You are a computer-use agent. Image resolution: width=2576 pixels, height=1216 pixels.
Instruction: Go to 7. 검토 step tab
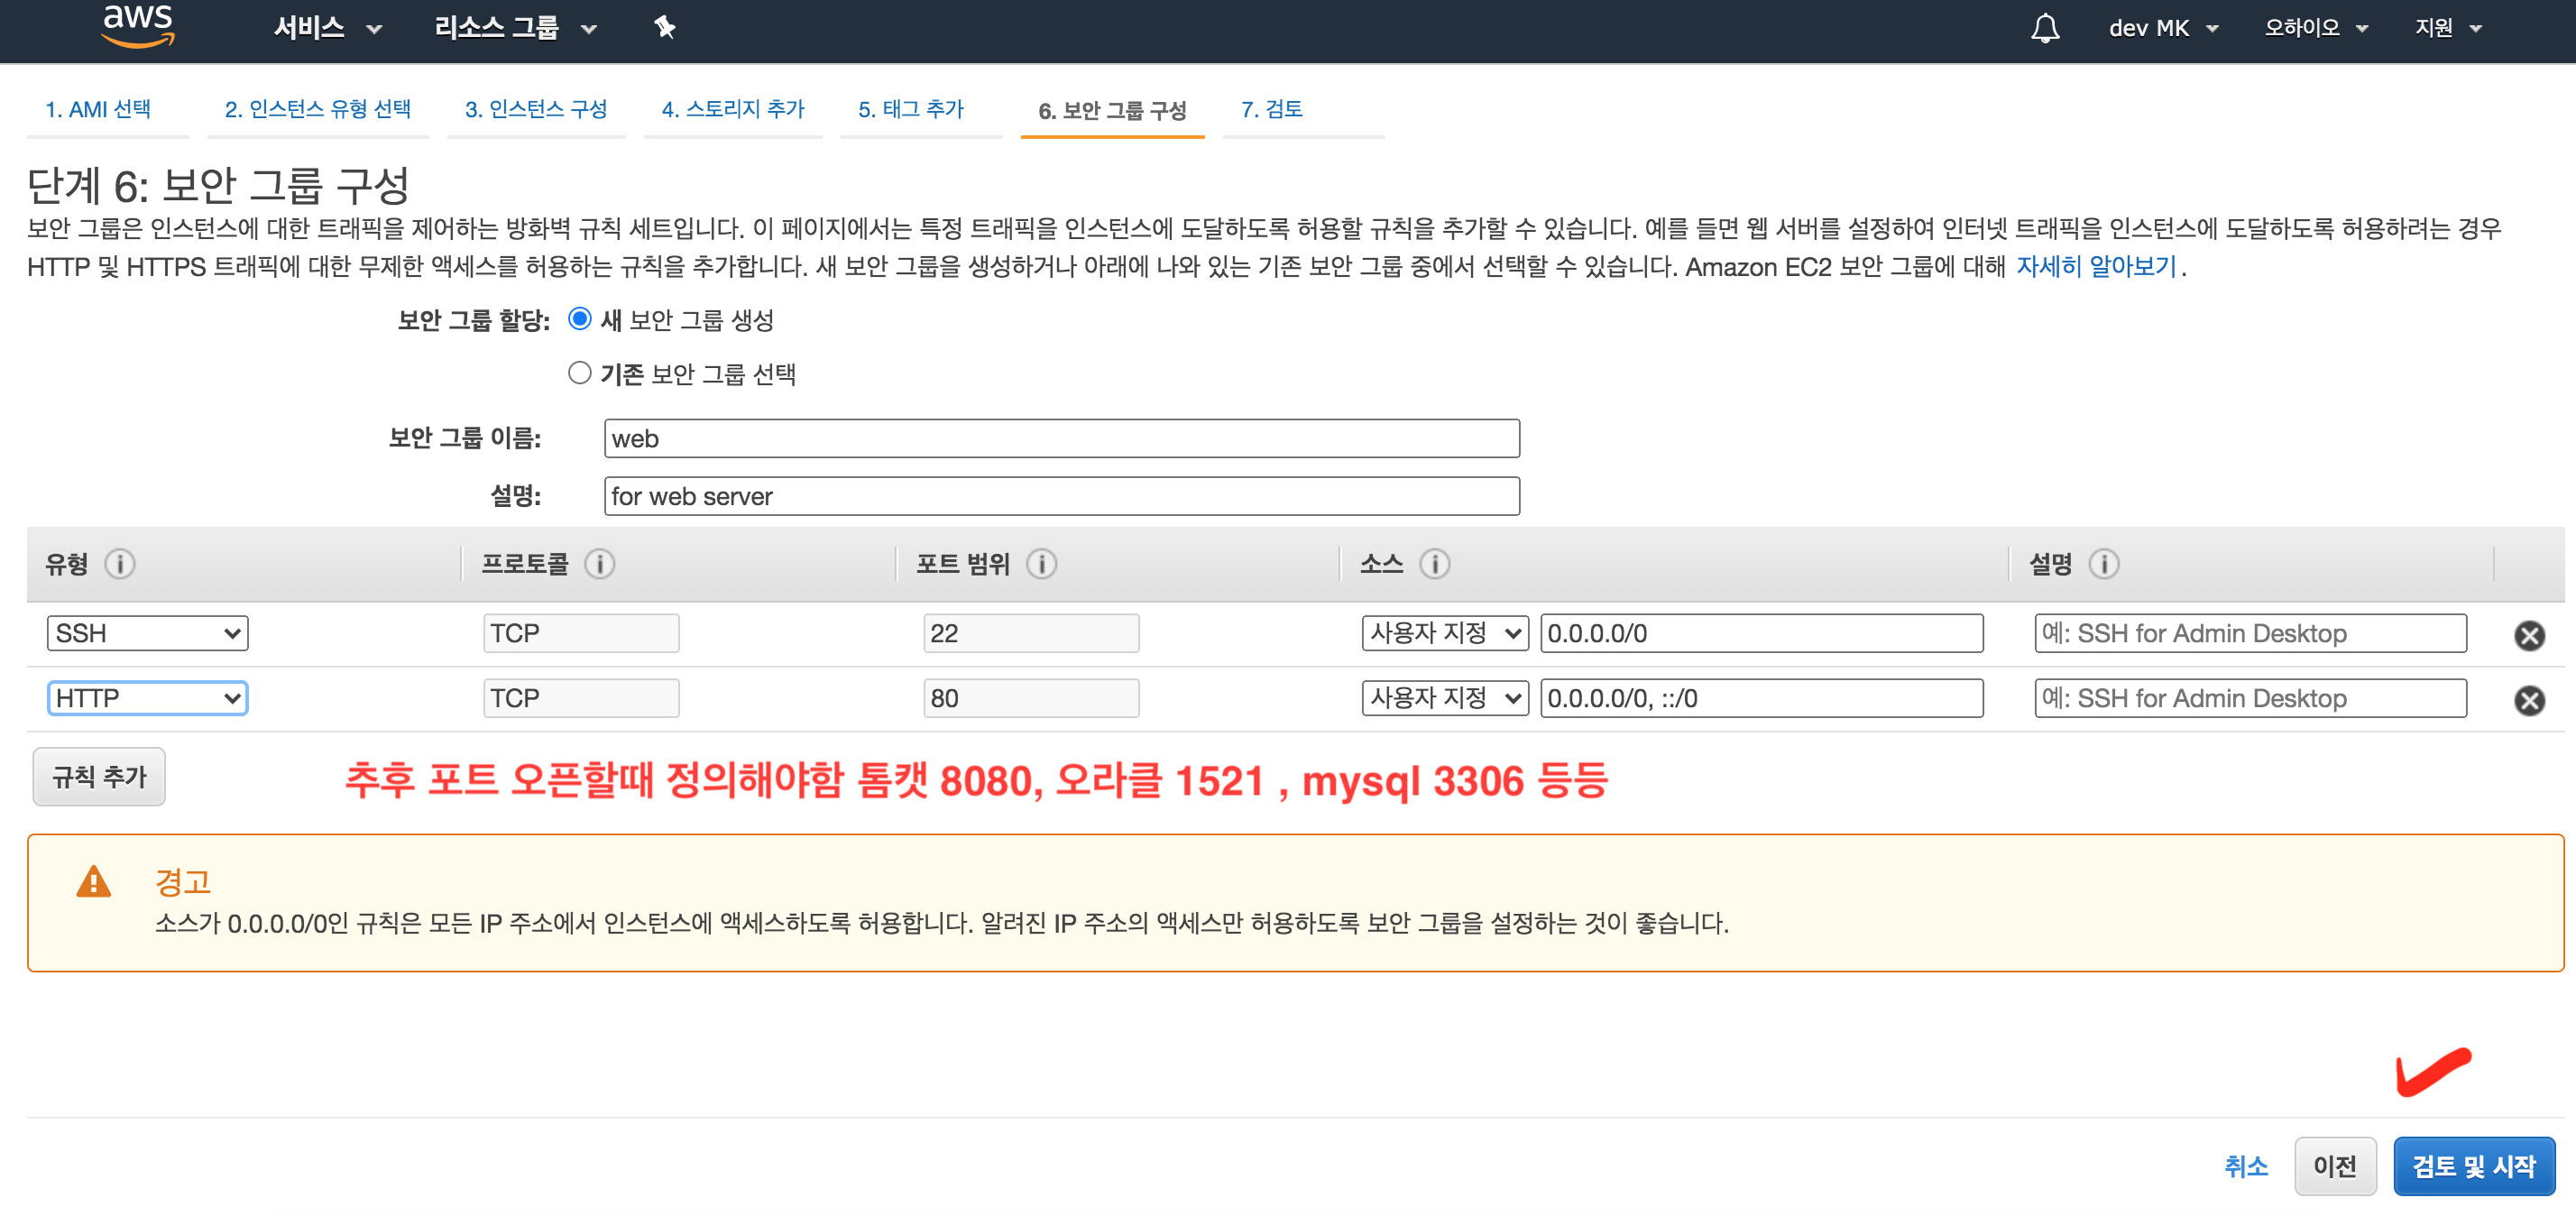click(x=1271, y=109)
